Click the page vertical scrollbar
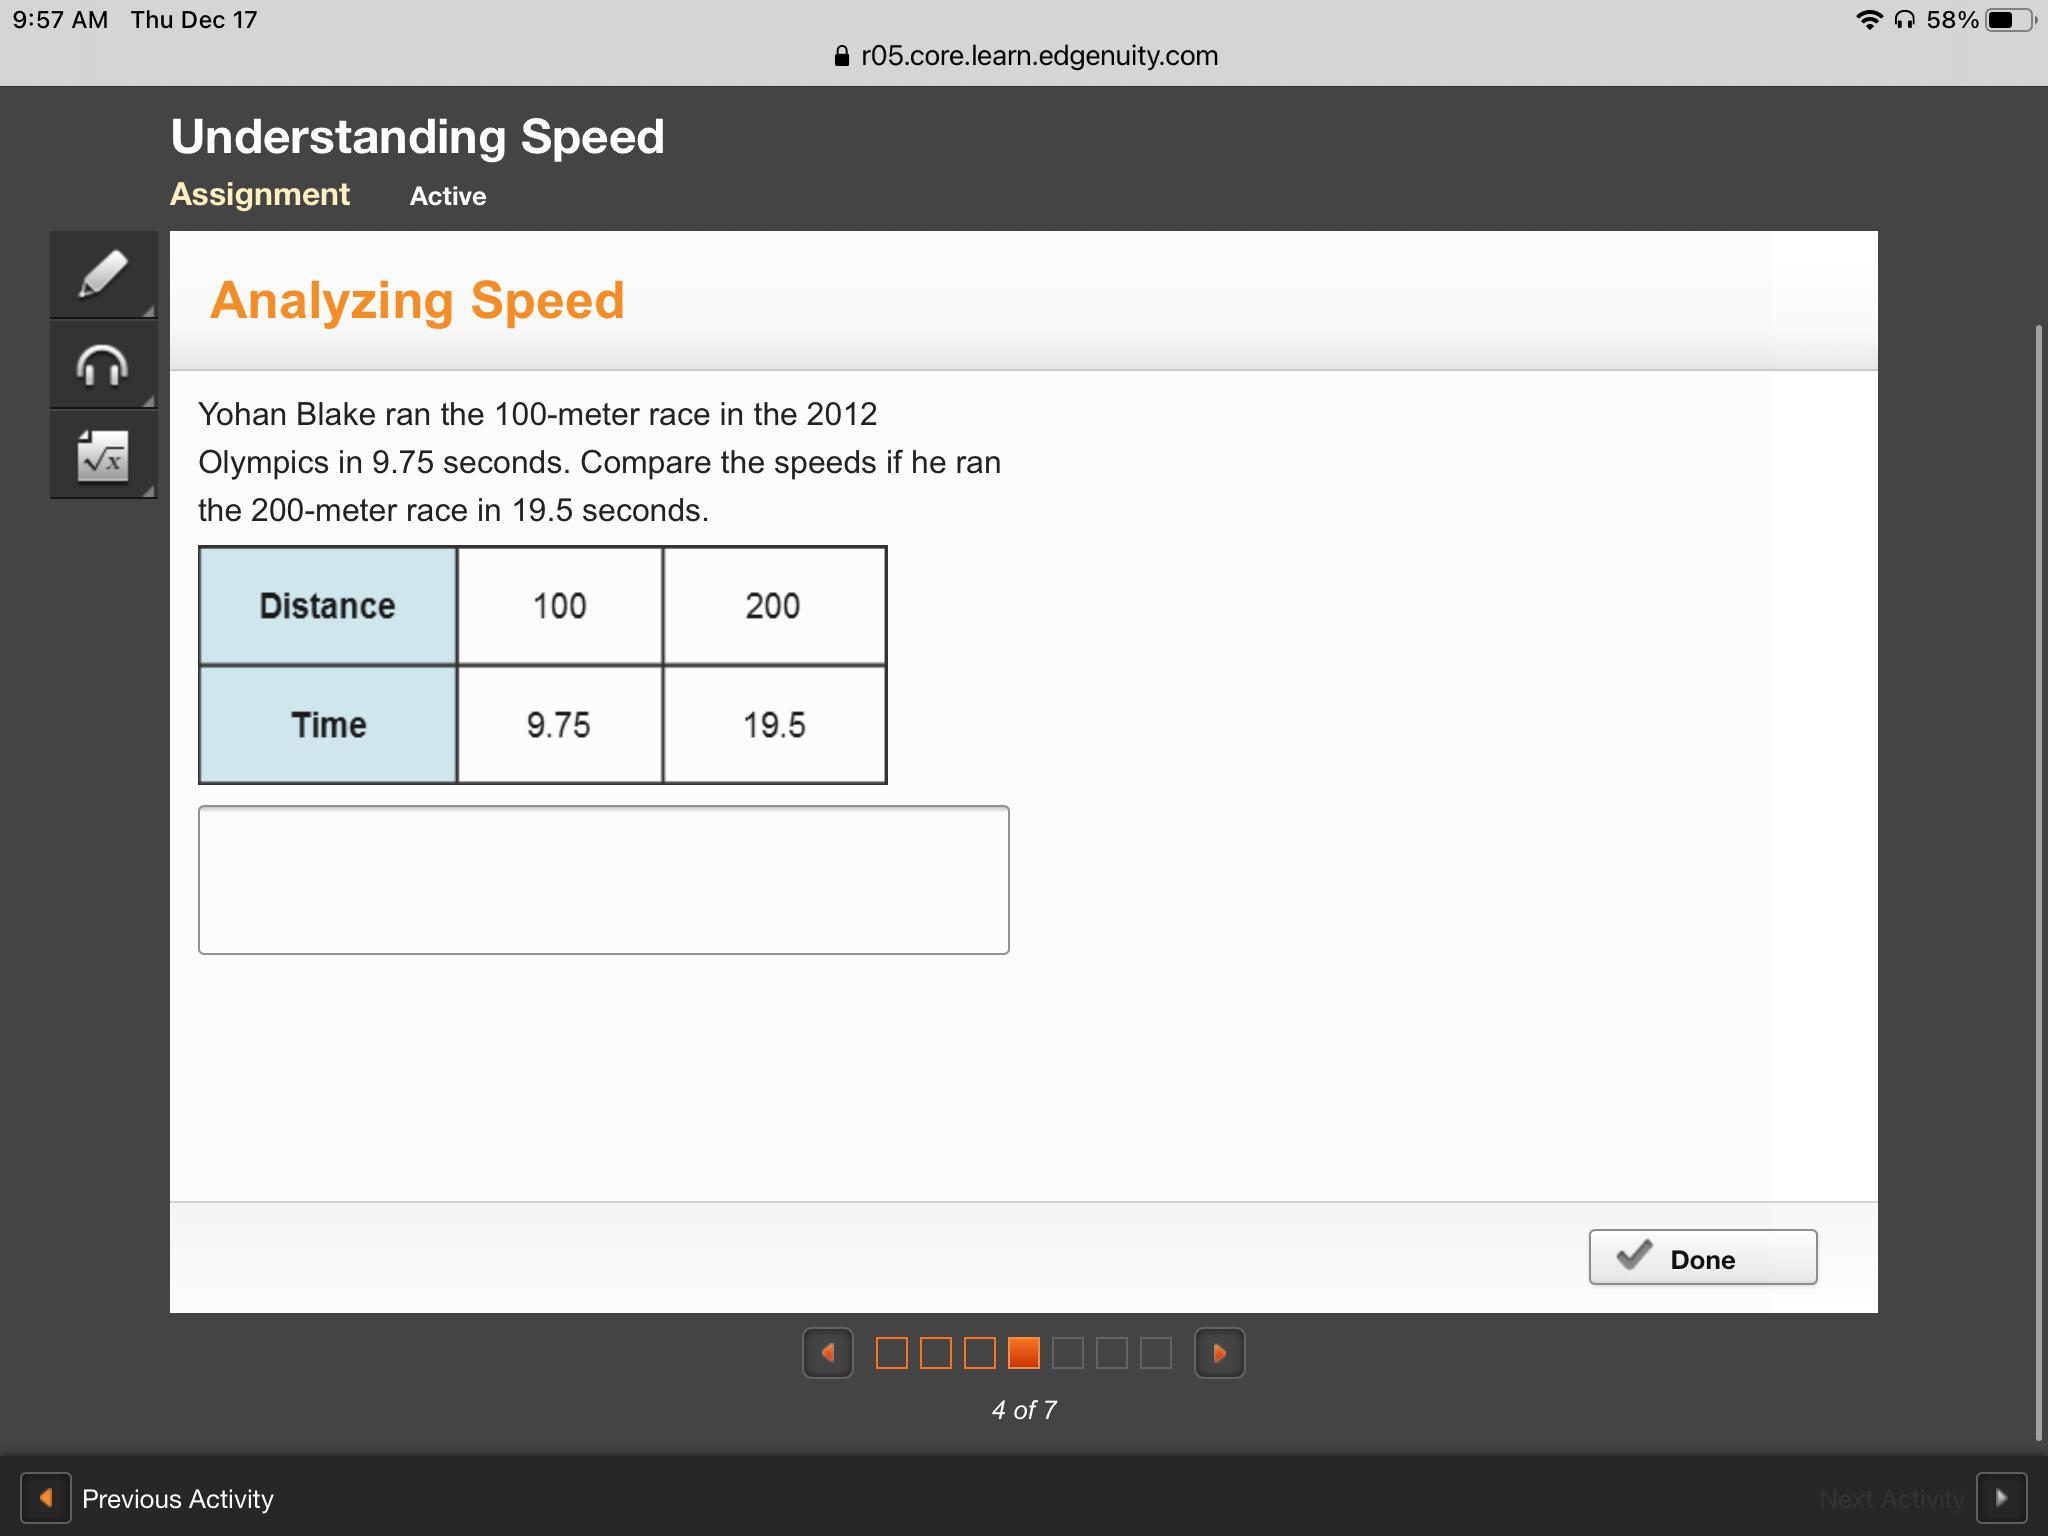Image resolution: width=2048 pixels, height=1536 pixels. pos(2038,880)
